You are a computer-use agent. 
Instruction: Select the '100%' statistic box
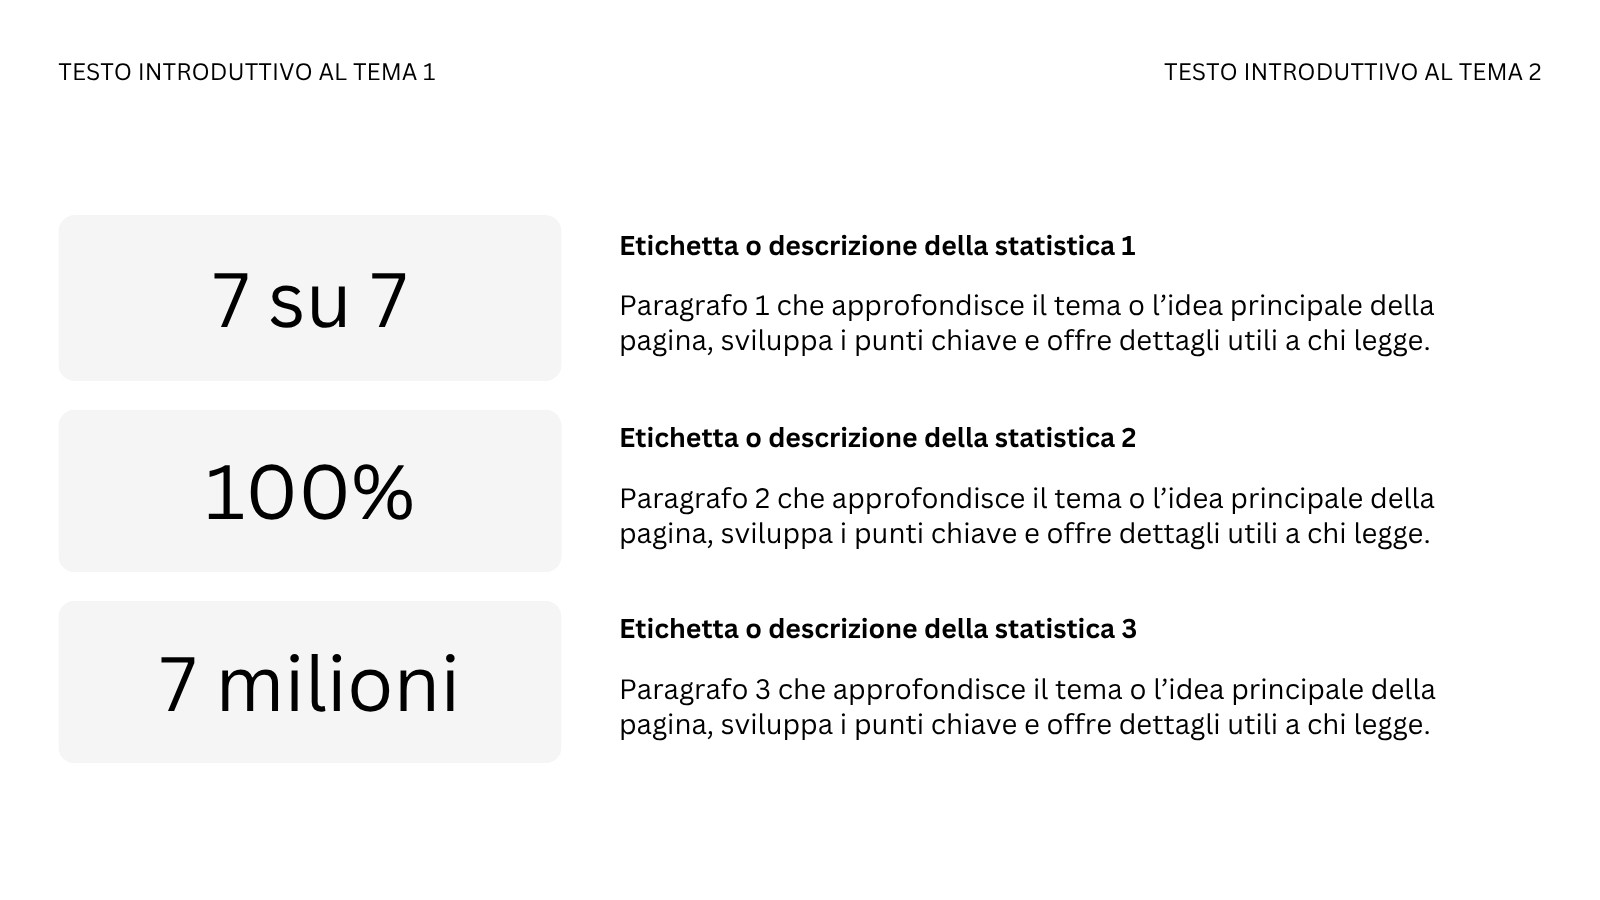point(310,491)
